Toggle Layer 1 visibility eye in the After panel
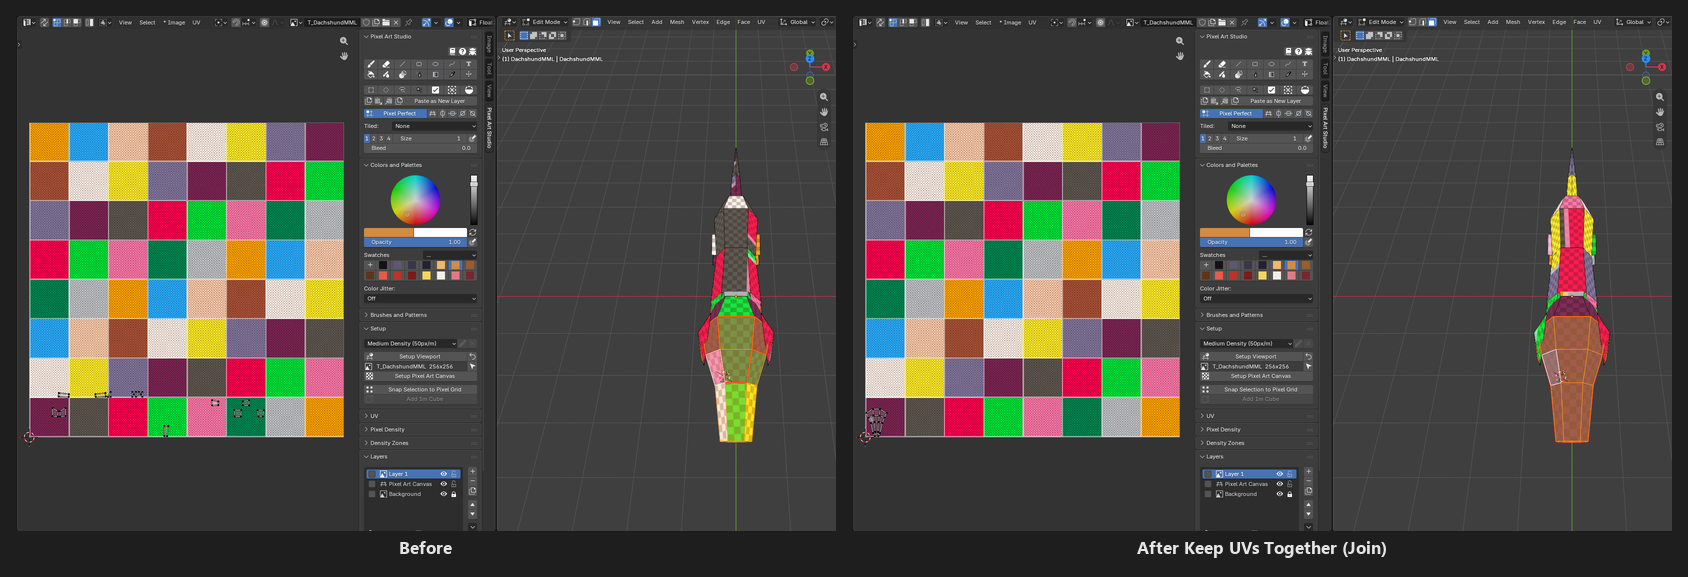This screenshot has width=1688, height=577. (x=1279, y=474)
